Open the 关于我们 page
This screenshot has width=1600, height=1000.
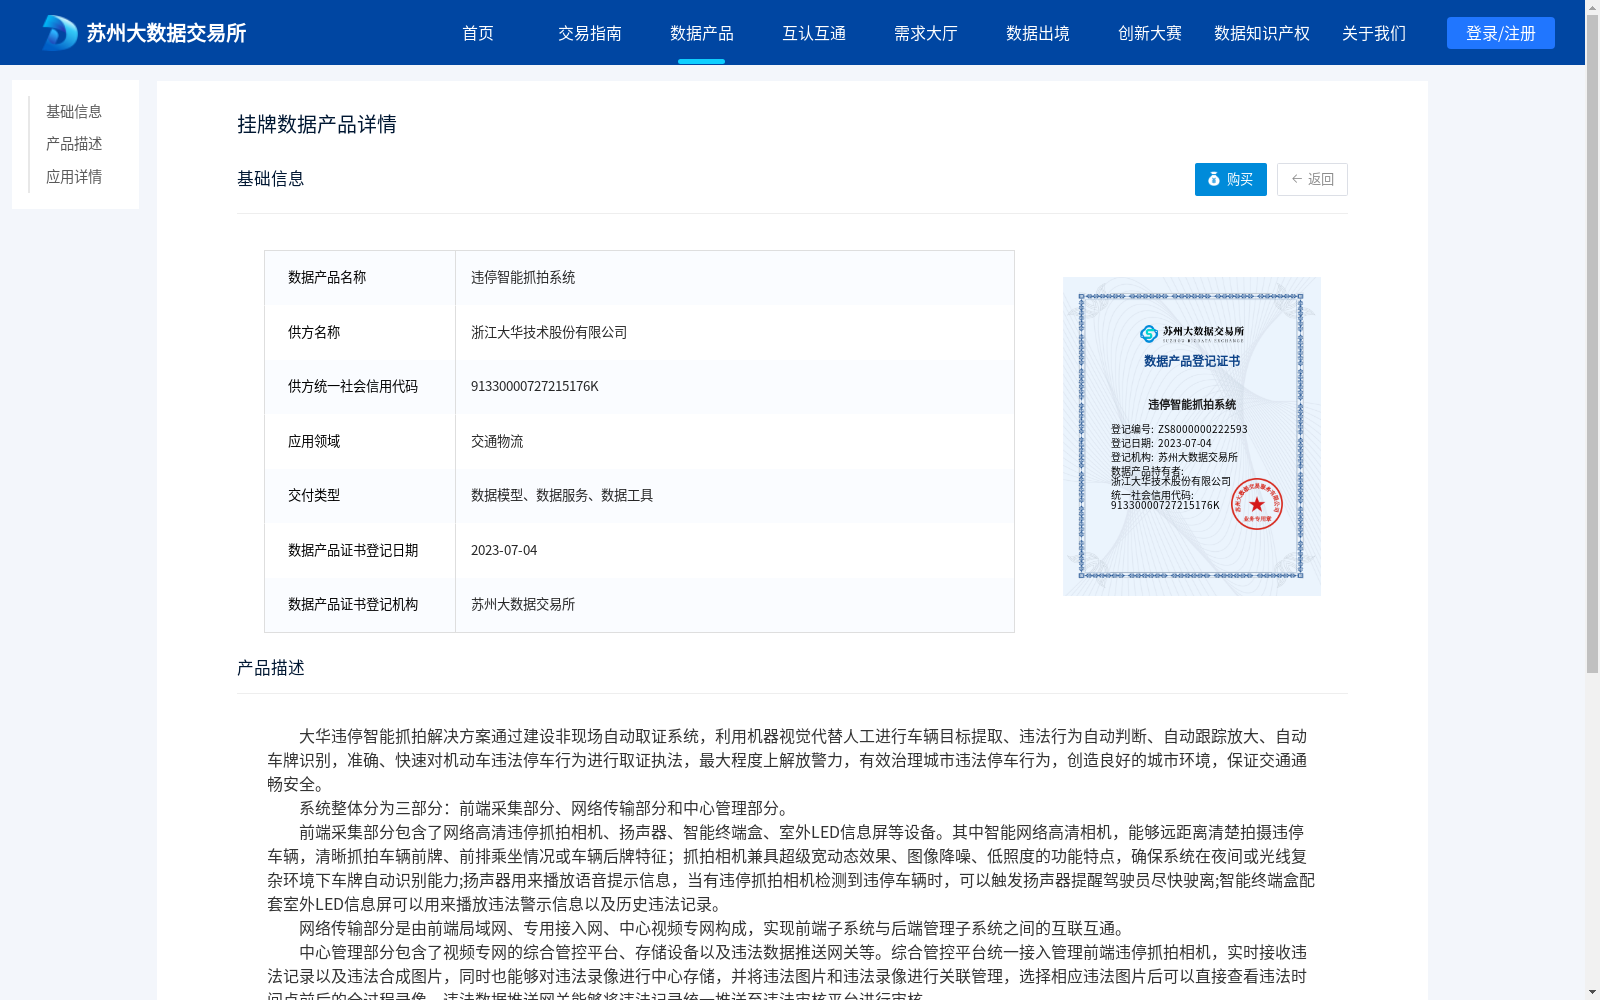(1374, 33)
